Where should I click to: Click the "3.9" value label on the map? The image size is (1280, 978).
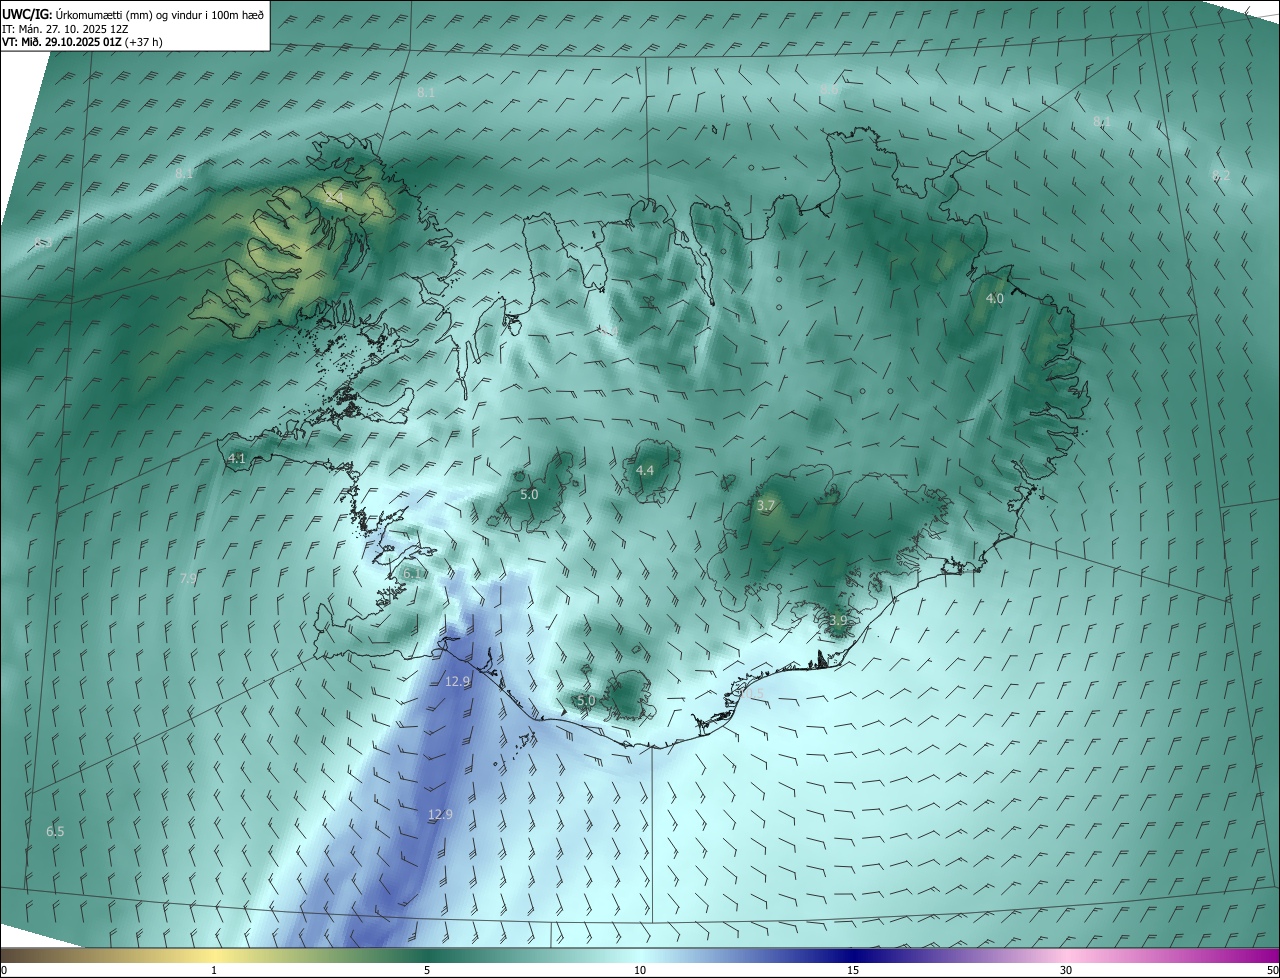(x=838, y=621)
